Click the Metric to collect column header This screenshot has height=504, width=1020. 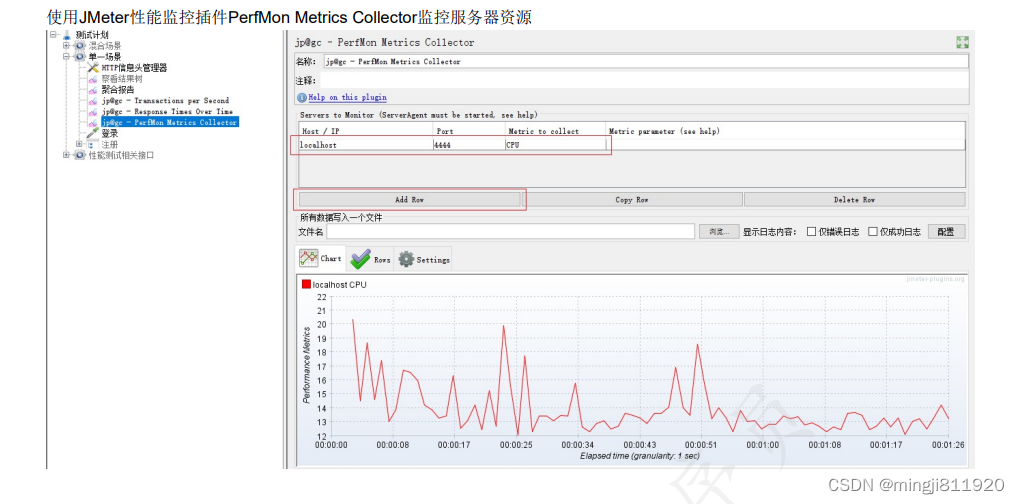point(555,131)
